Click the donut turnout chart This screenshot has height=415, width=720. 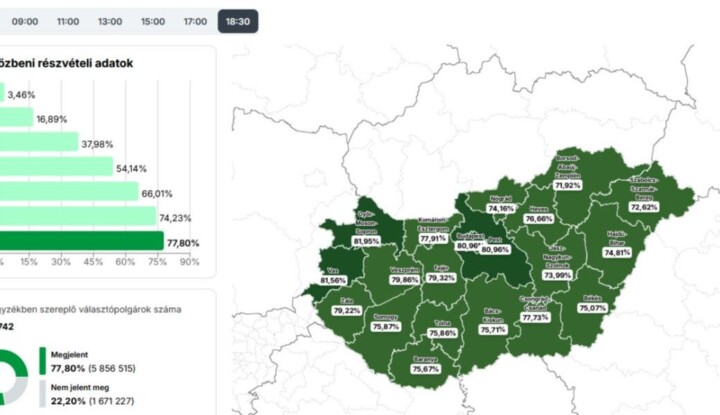(12, 375)
